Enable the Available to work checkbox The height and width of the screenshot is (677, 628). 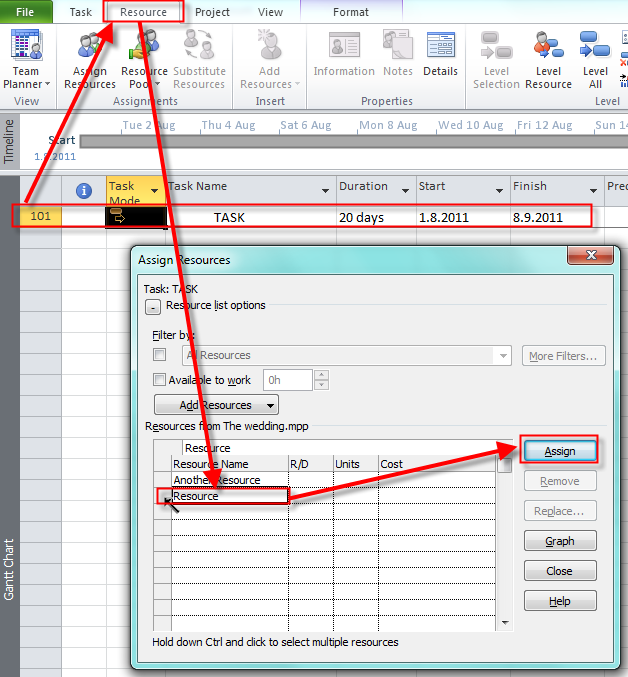pyautogui.click(x=159, y=380)
